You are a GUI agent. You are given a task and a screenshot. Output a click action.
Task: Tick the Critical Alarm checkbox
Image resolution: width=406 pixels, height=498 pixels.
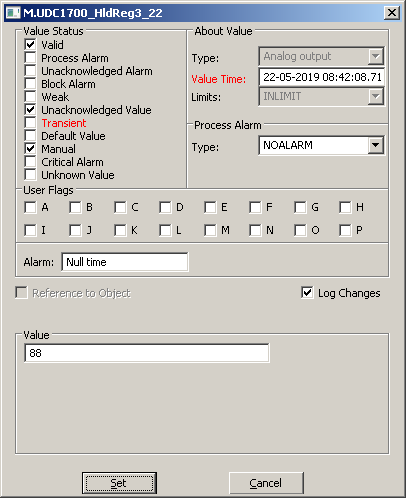(x=30, y=161)
